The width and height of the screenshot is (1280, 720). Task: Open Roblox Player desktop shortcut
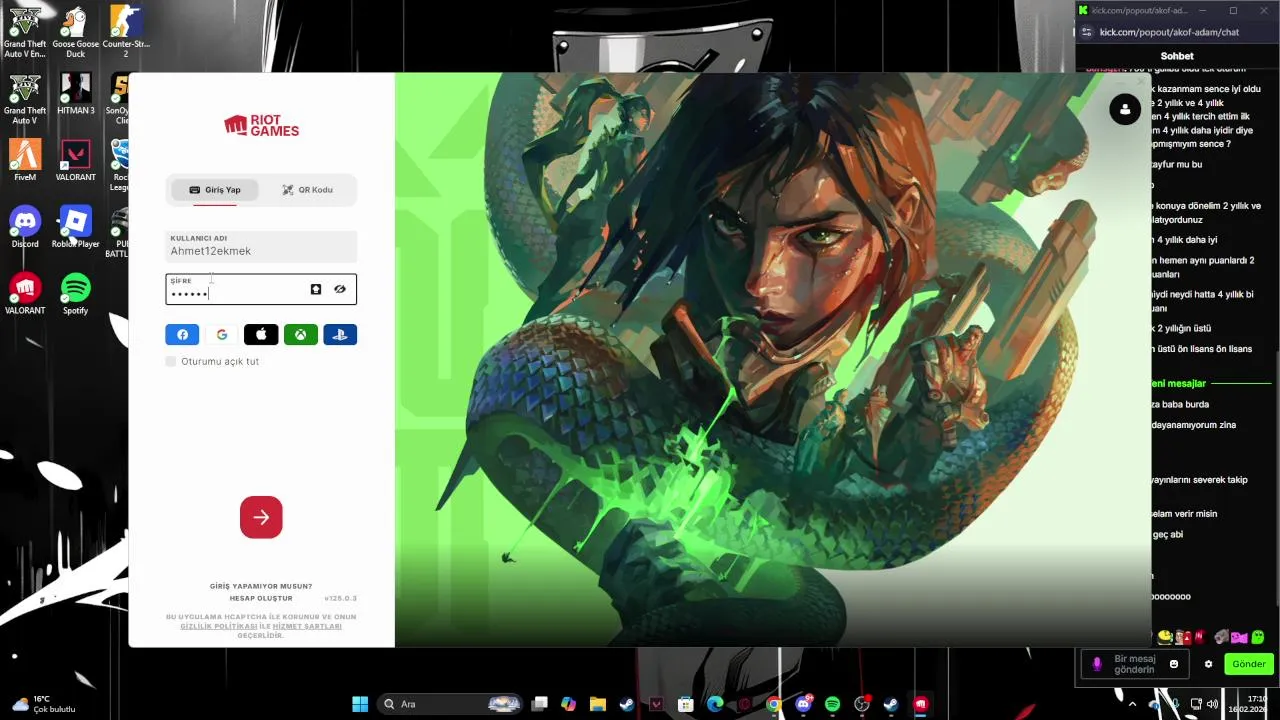click(x=75, y=227)
